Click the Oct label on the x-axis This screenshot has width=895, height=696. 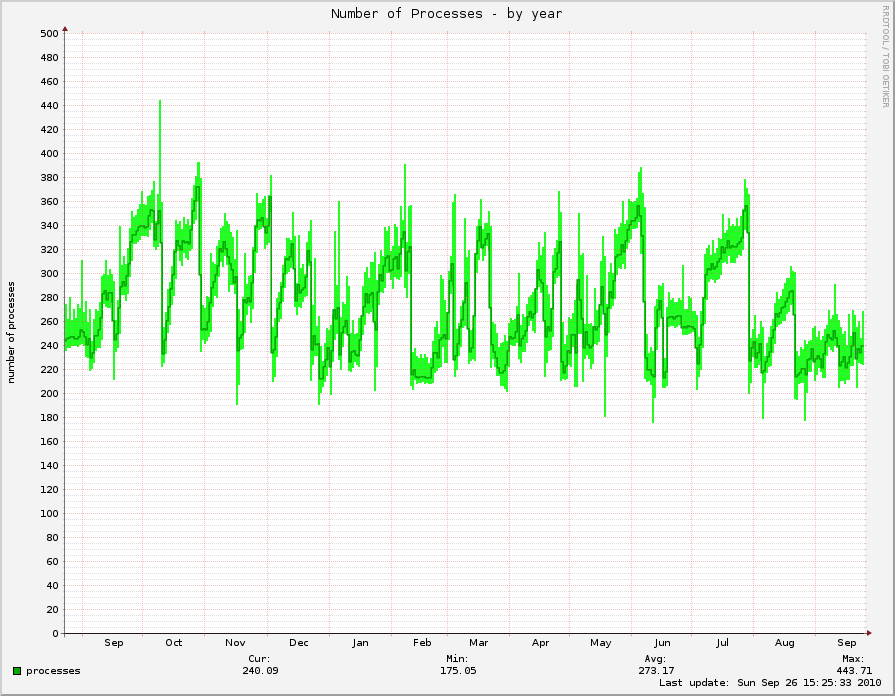pyautogui.click(x=174, y=642)
